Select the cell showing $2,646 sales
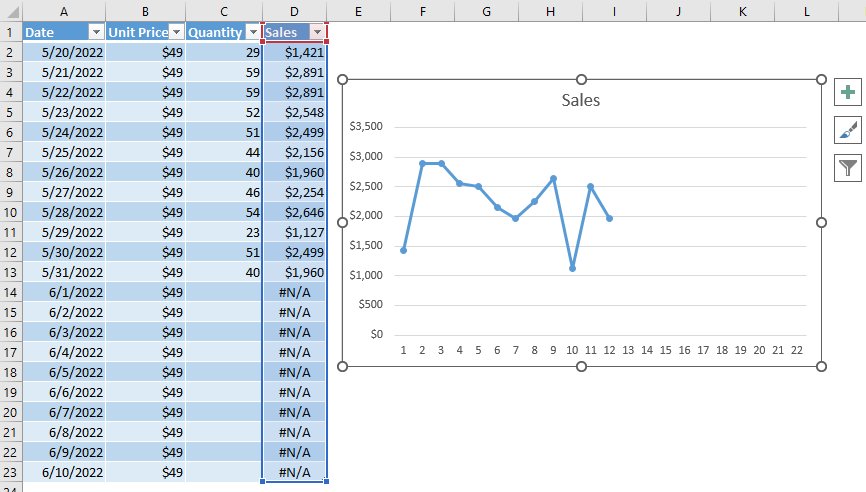The height and width of the screenshot is (492, 866). tap(294, 212)
